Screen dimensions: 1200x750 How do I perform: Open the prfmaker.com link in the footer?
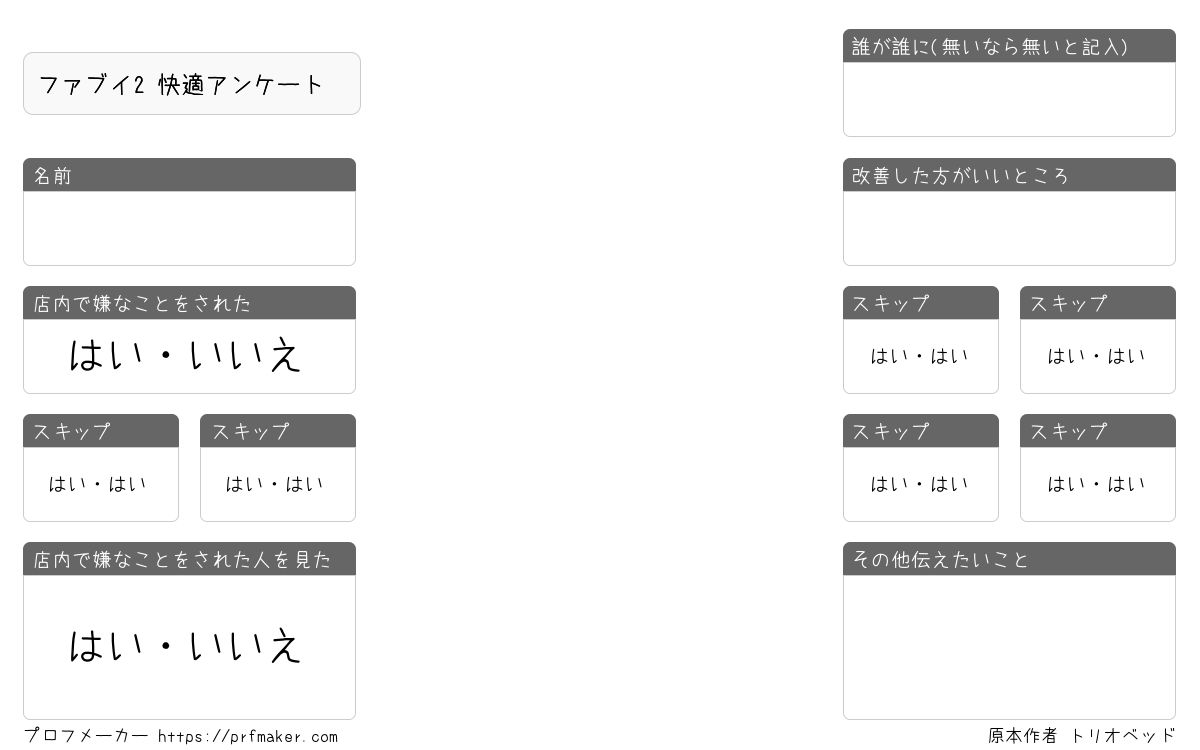[248, 737]
